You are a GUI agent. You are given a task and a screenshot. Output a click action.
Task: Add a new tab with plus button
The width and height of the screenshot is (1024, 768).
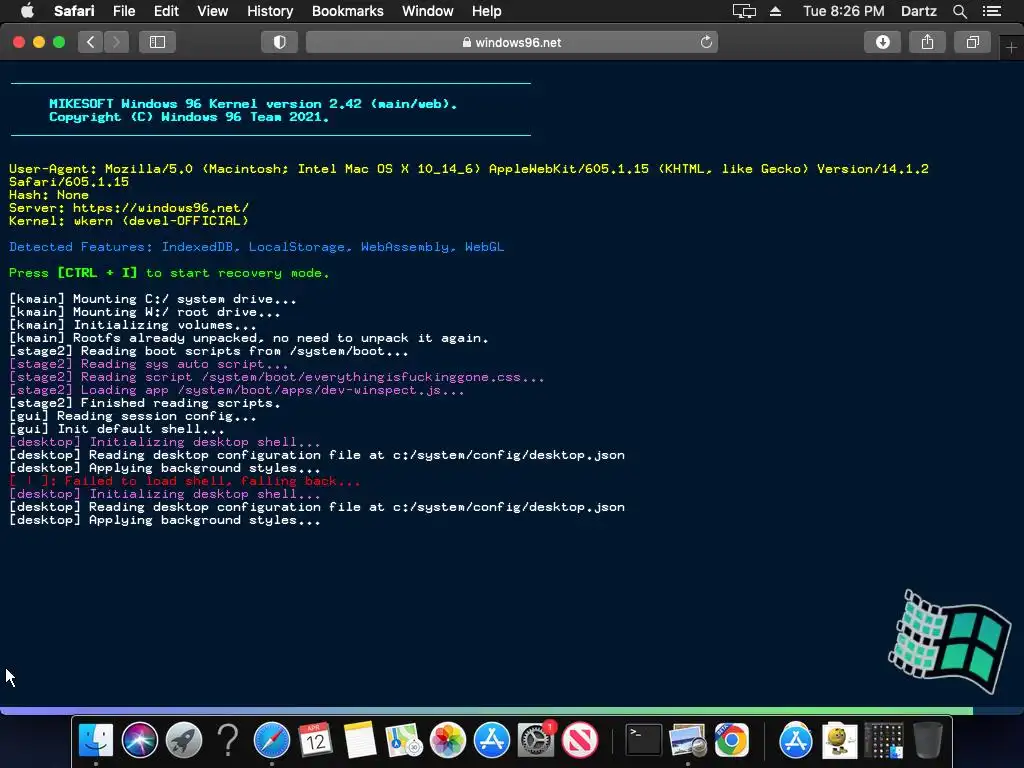tap(1011, 48)
